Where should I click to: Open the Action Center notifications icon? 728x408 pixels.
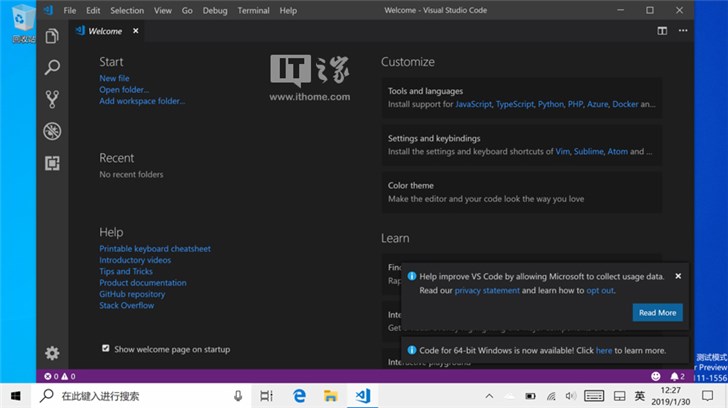(x=708, y=396)
